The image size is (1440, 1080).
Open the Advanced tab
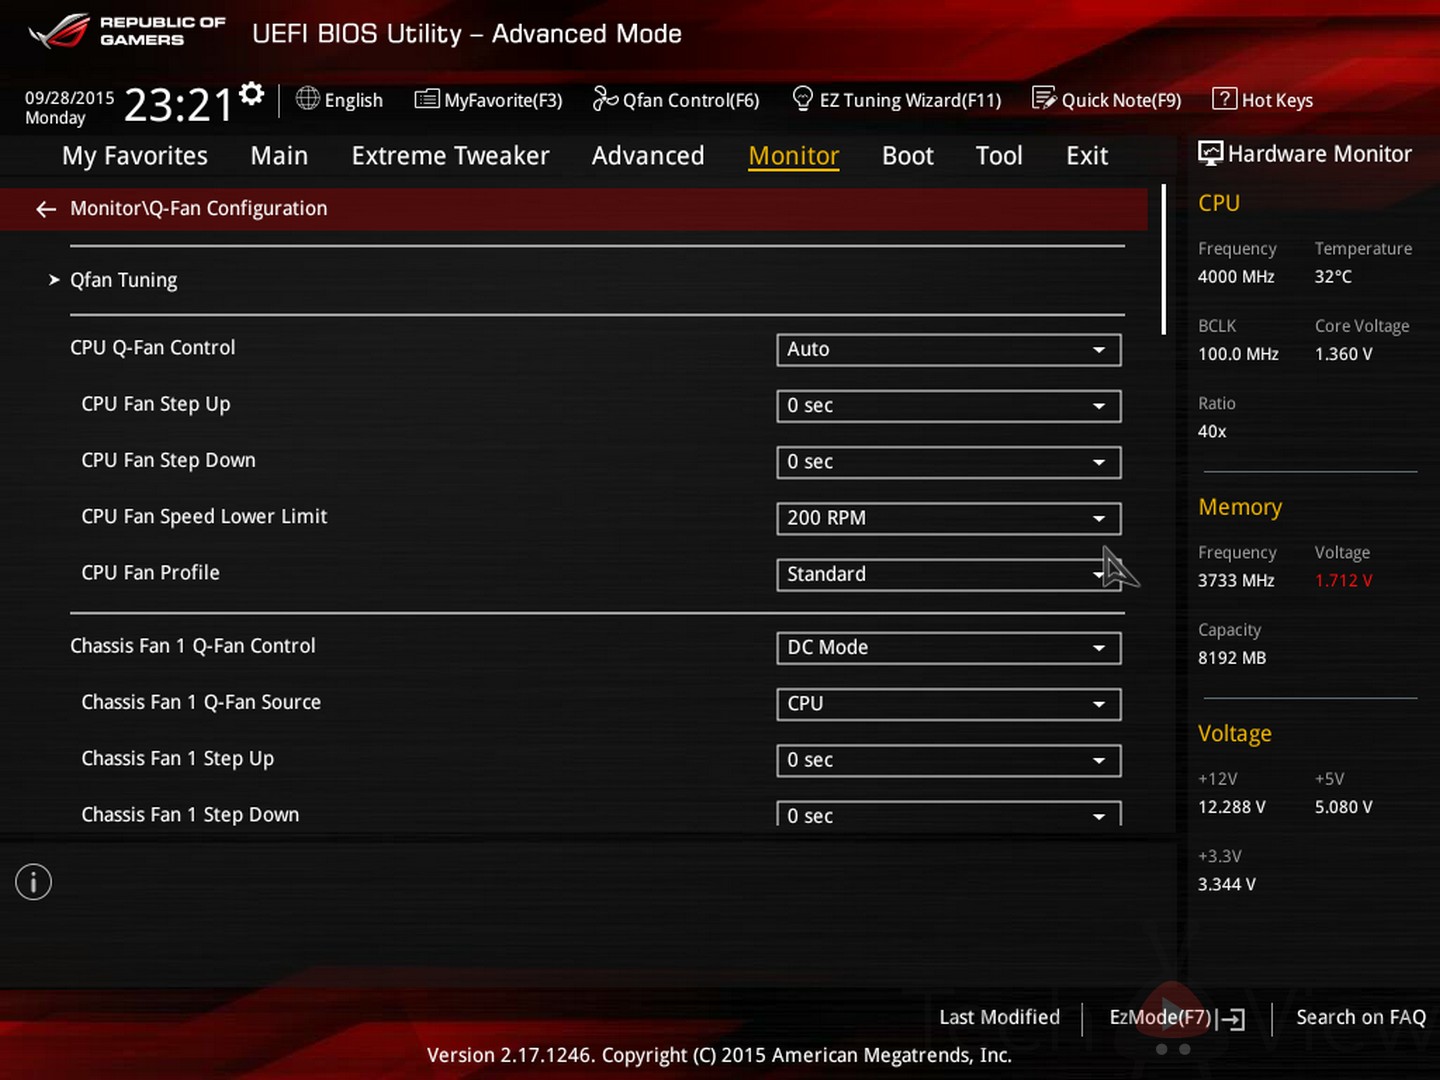(x=648, y=156)
